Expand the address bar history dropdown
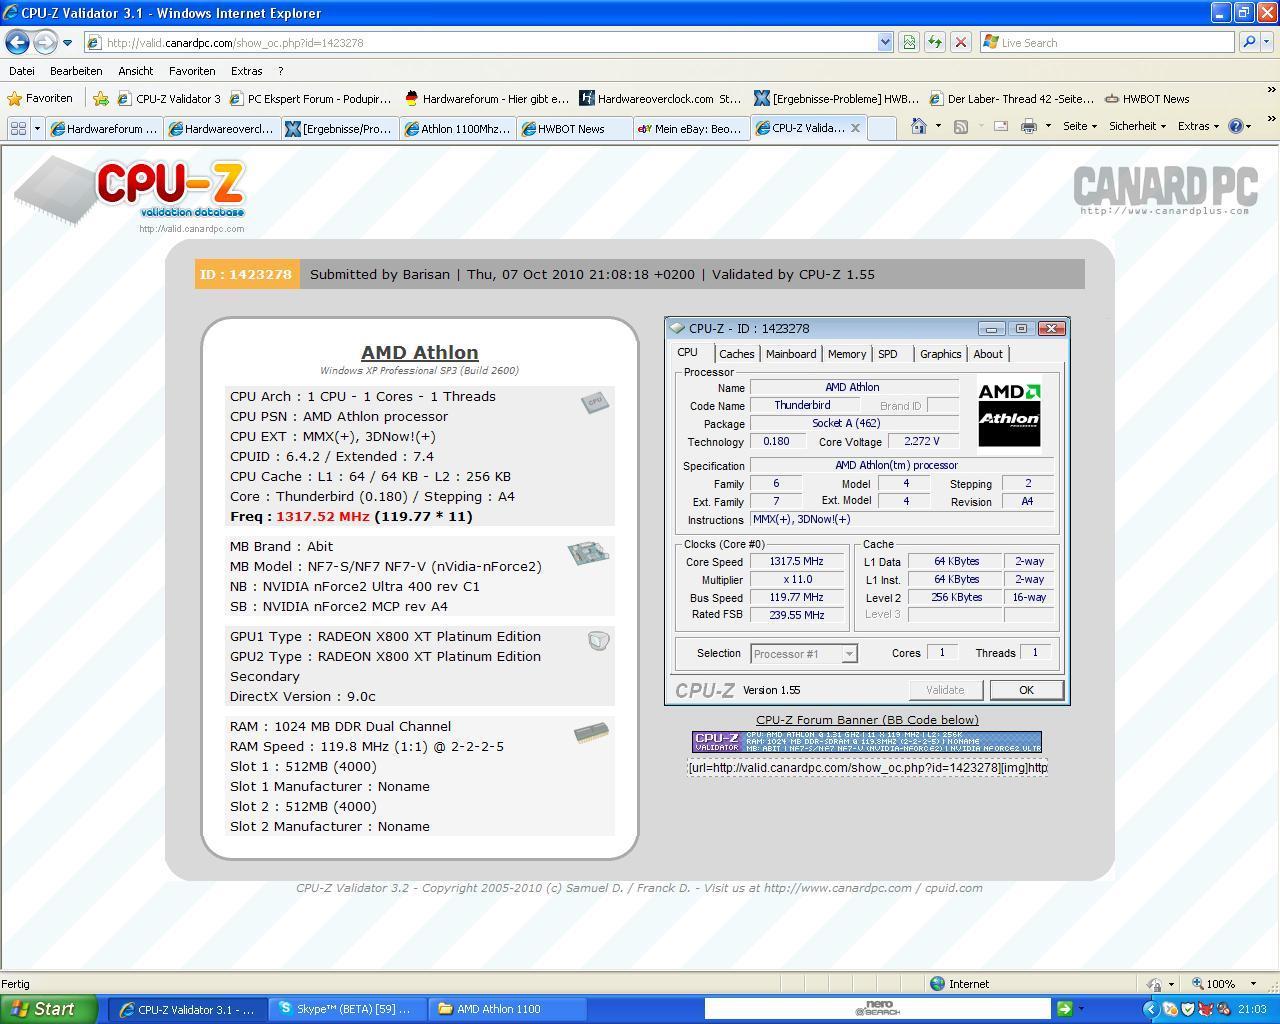Screen dimensions: 1280x1024 (x=885, y=43)
